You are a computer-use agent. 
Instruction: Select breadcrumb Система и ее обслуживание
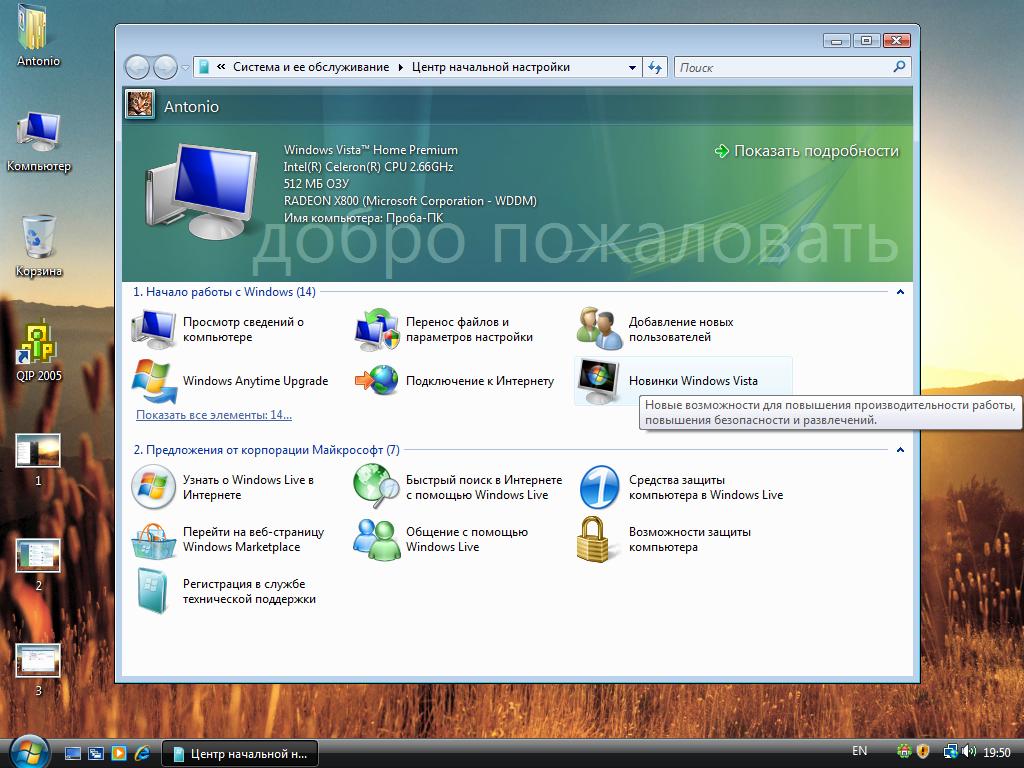tap(311, 67)
